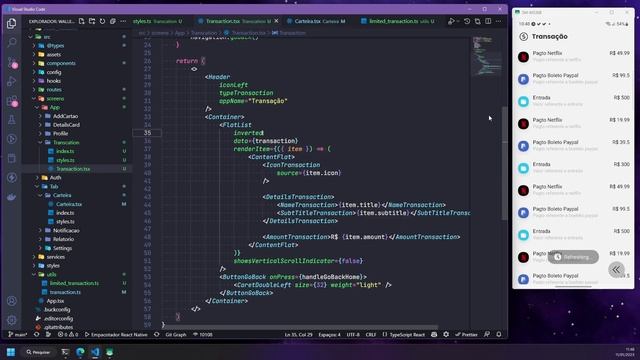Image resolution: width=640 pixels, height=360 pixels.
Task: Change the CRLF line ending setting
Action: click(371, 334)
